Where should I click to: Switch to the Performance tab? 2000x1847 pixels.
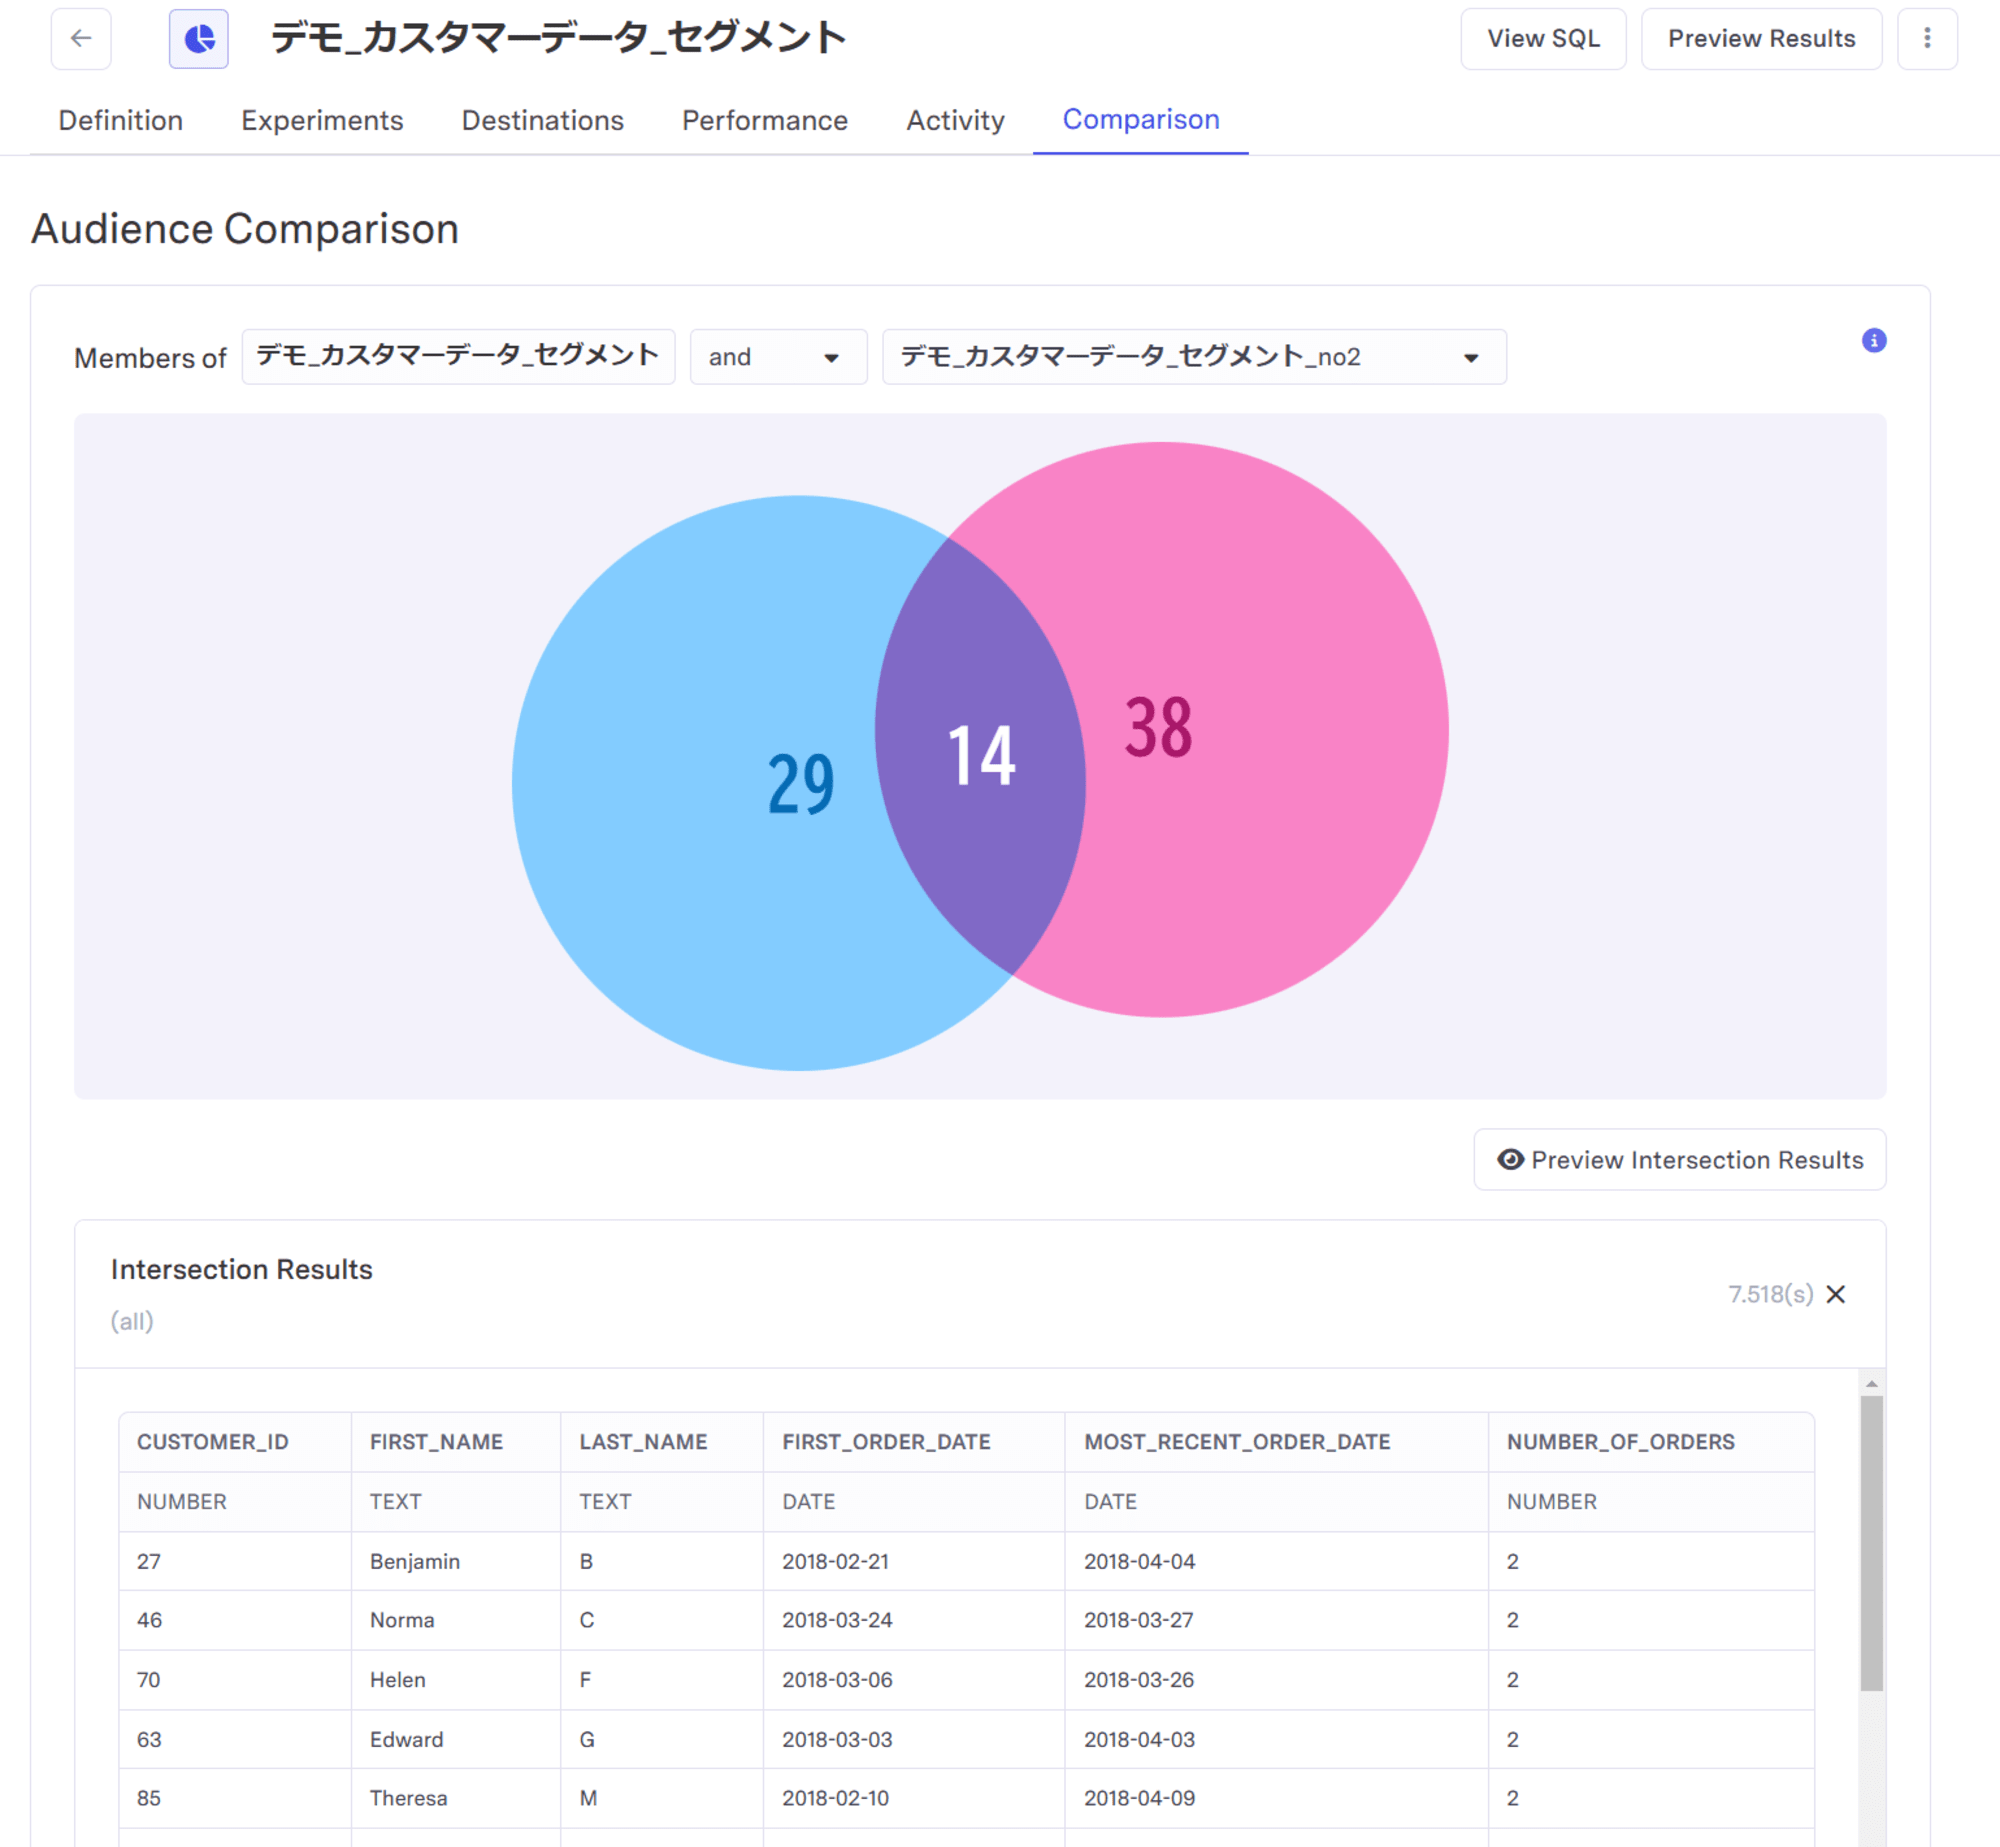click(765, 120)
